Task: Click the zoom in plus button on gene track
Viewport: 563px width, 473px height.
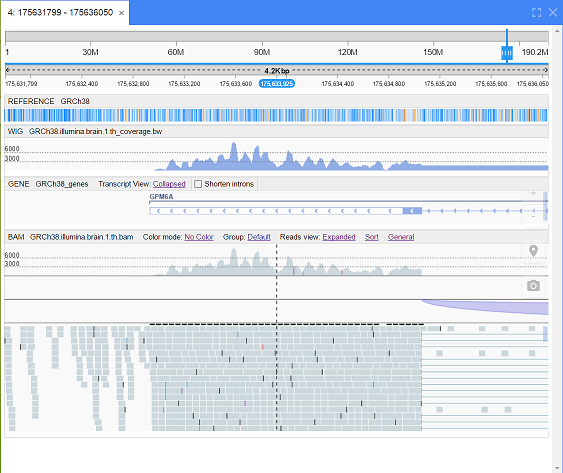Action: pyautogui.click(x=533, y=193)
